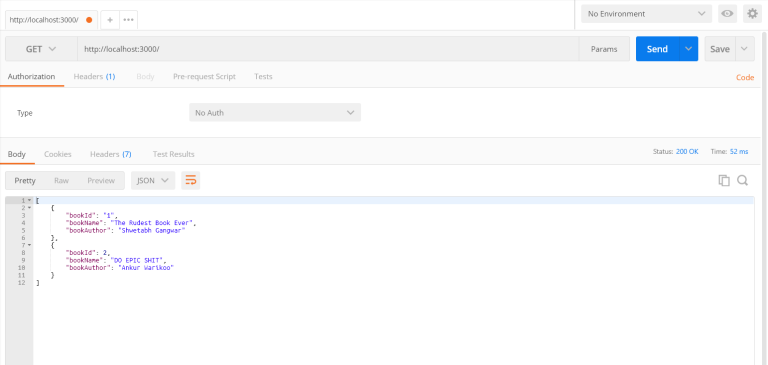Screen dimensions: 768x365
Task: Click the "DO EPIC SHIT" book name value
Action: coord(137,260)
